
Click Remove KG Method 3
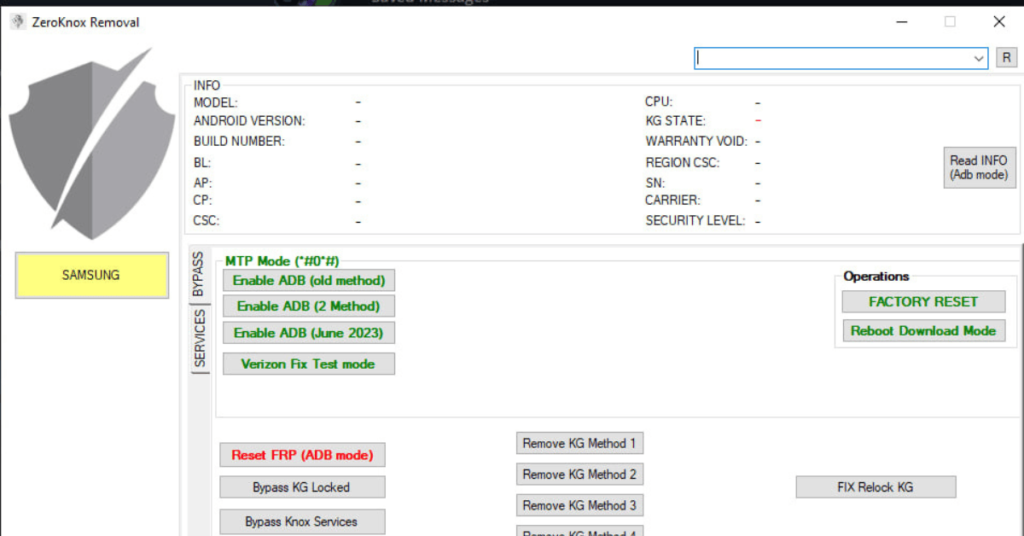580,505
